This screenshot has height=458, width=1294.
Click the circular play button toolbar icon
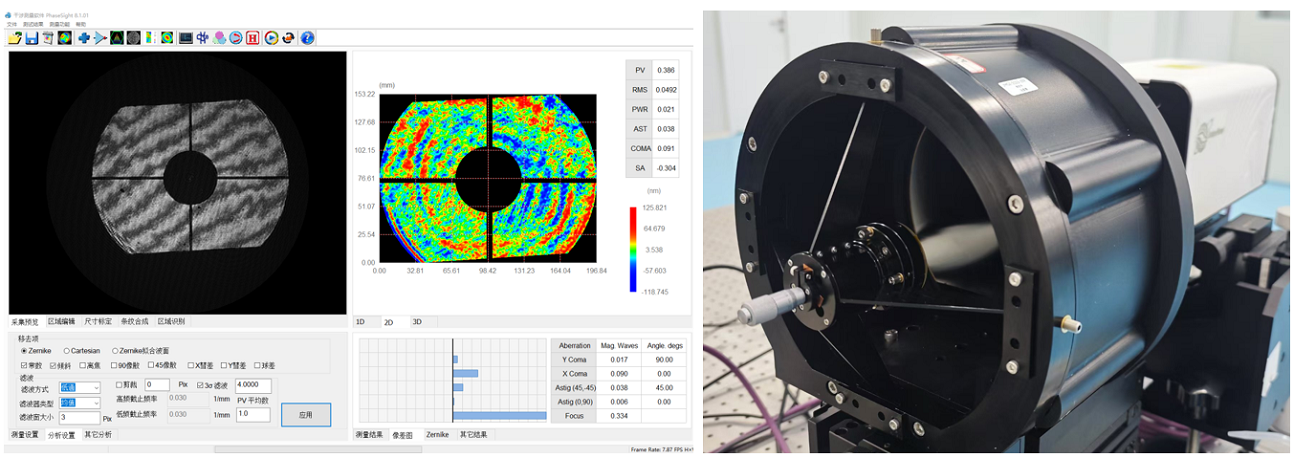[271, 38]
